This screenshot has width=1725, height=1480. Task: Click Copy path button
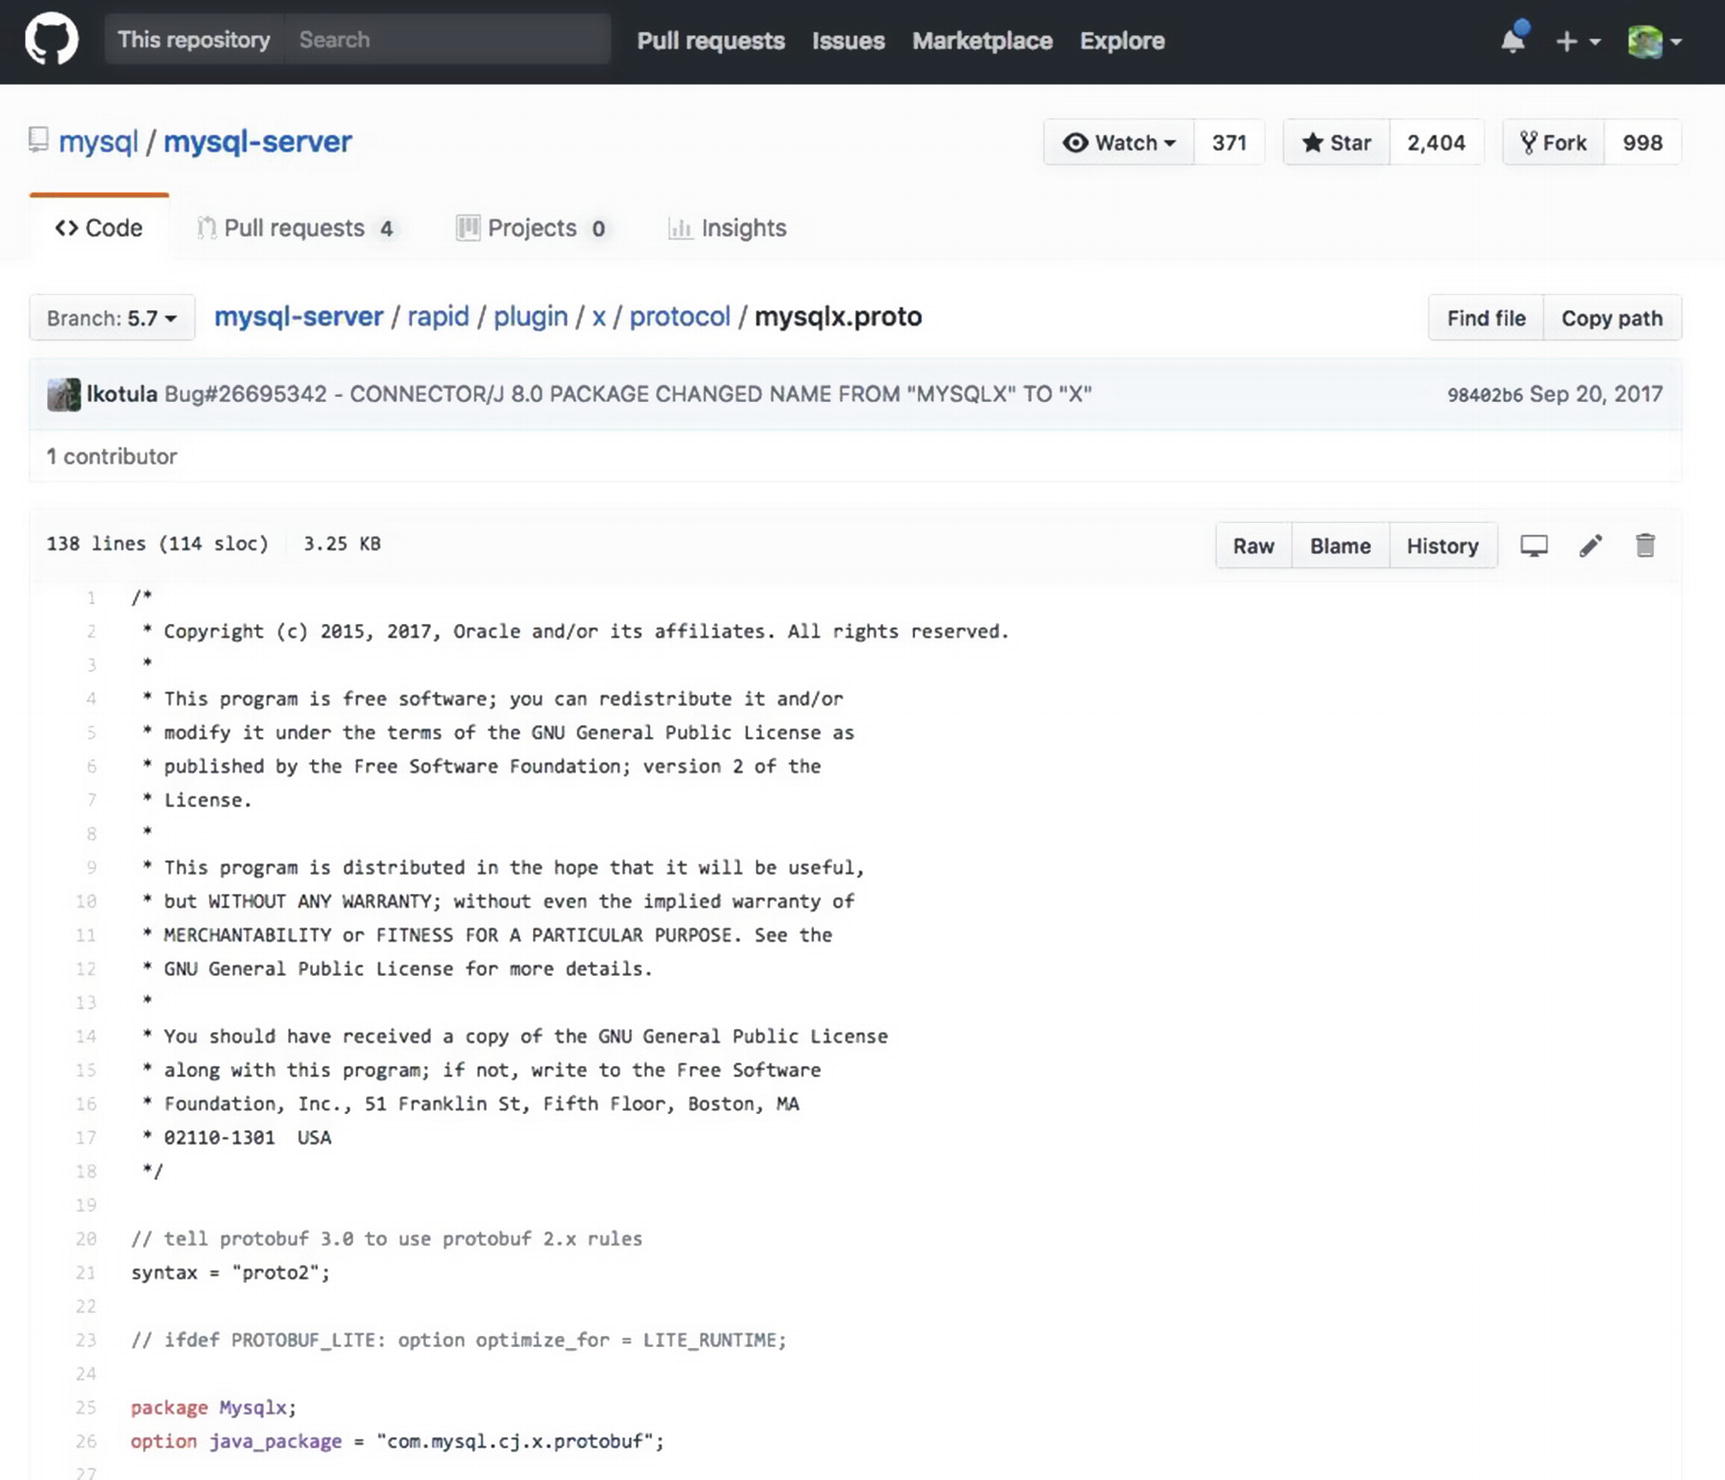pos(1612,318)
